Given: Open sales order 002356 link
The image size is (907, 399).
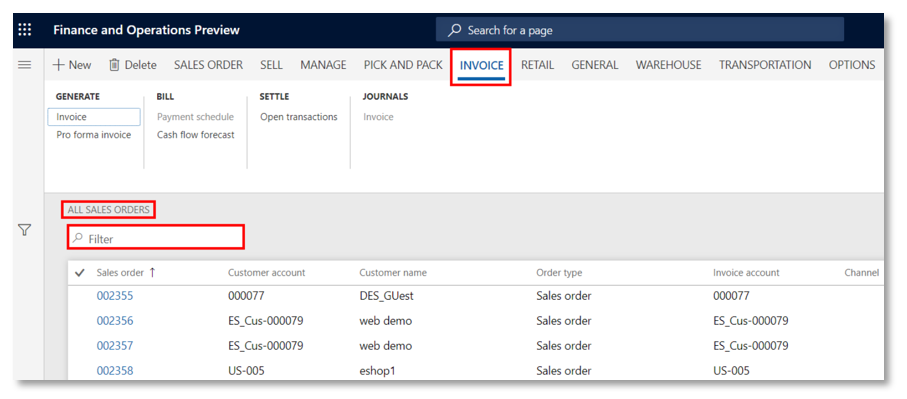Looking at the screenshot, I should 115,321.
